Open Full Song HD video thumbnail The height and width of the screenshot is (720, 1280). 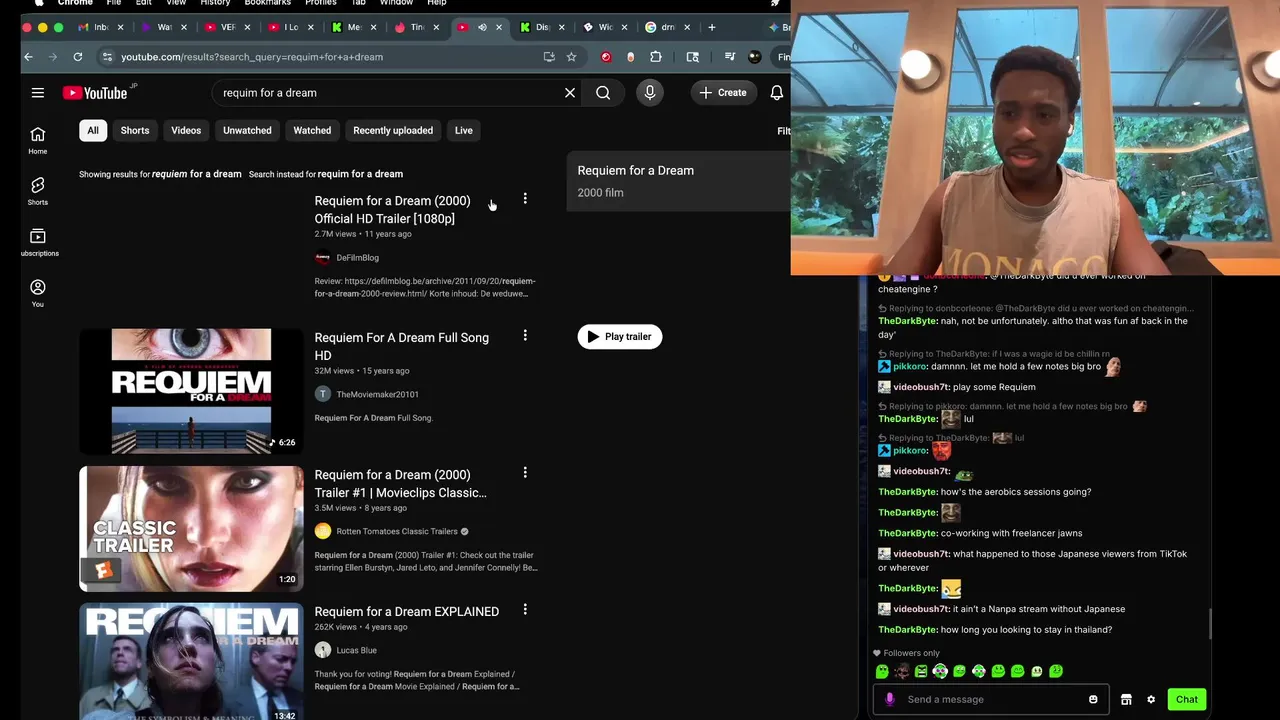[x=191, y=391]
